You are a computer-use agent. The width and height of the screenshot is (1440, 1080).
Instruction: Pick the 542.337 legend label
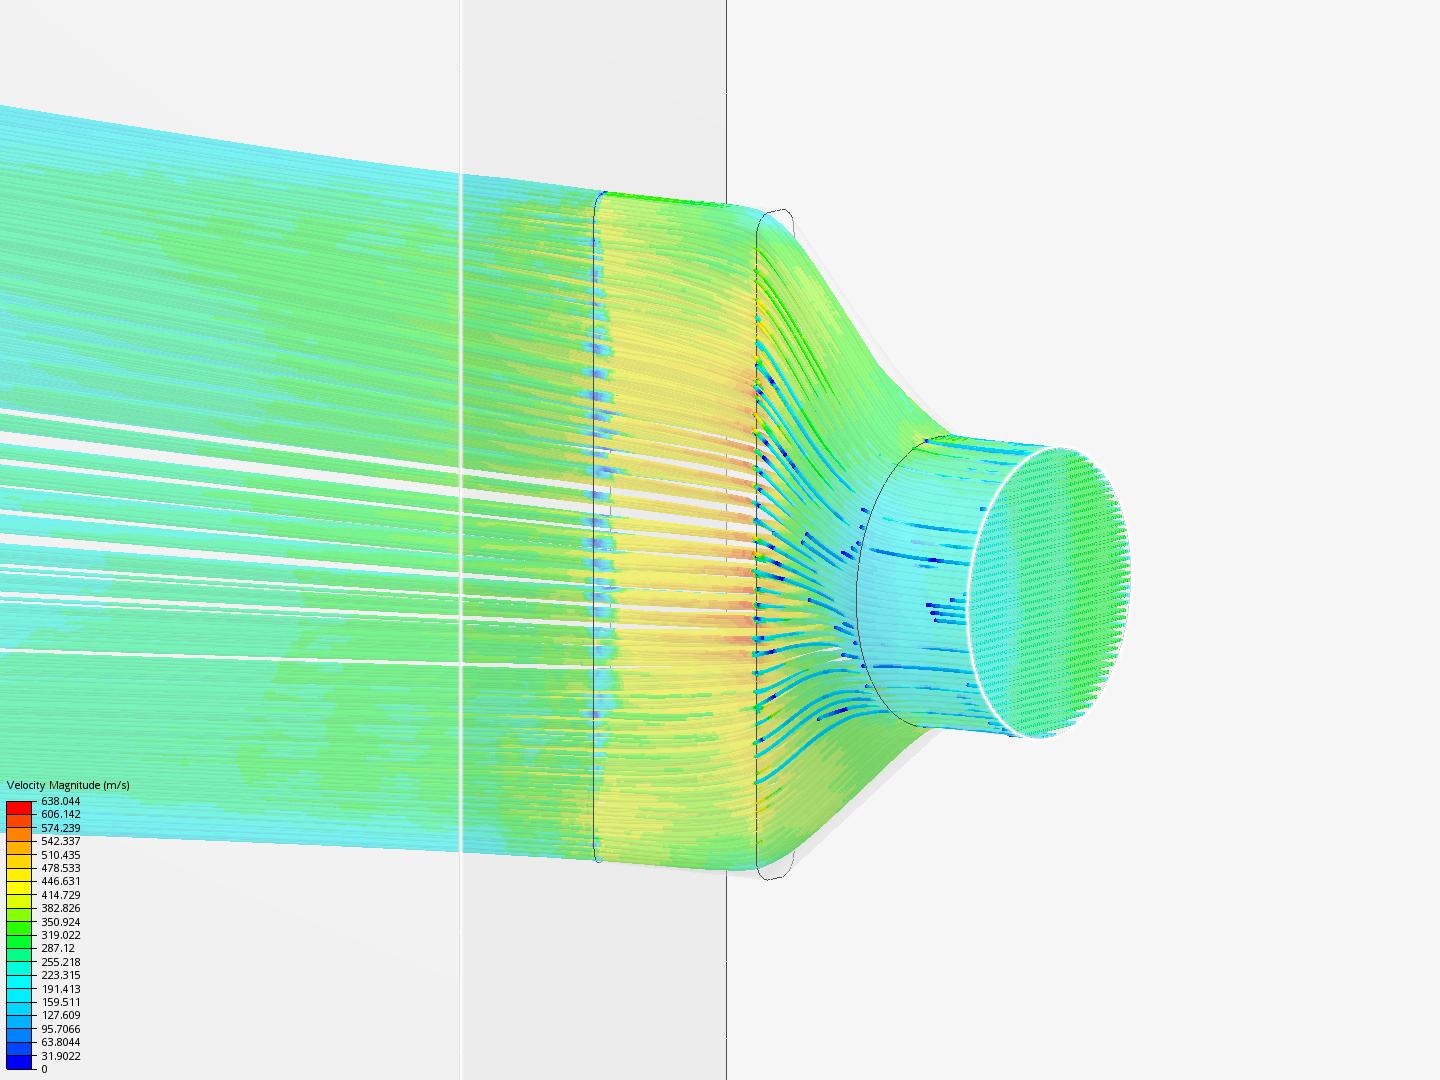pos(60,841)
